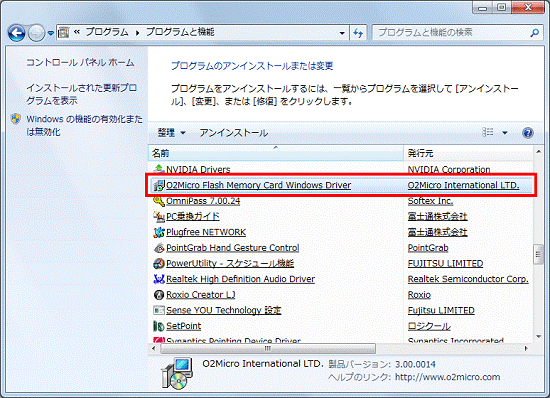
Task: Click the control panel icon in address bar
Action: point(63,33)
